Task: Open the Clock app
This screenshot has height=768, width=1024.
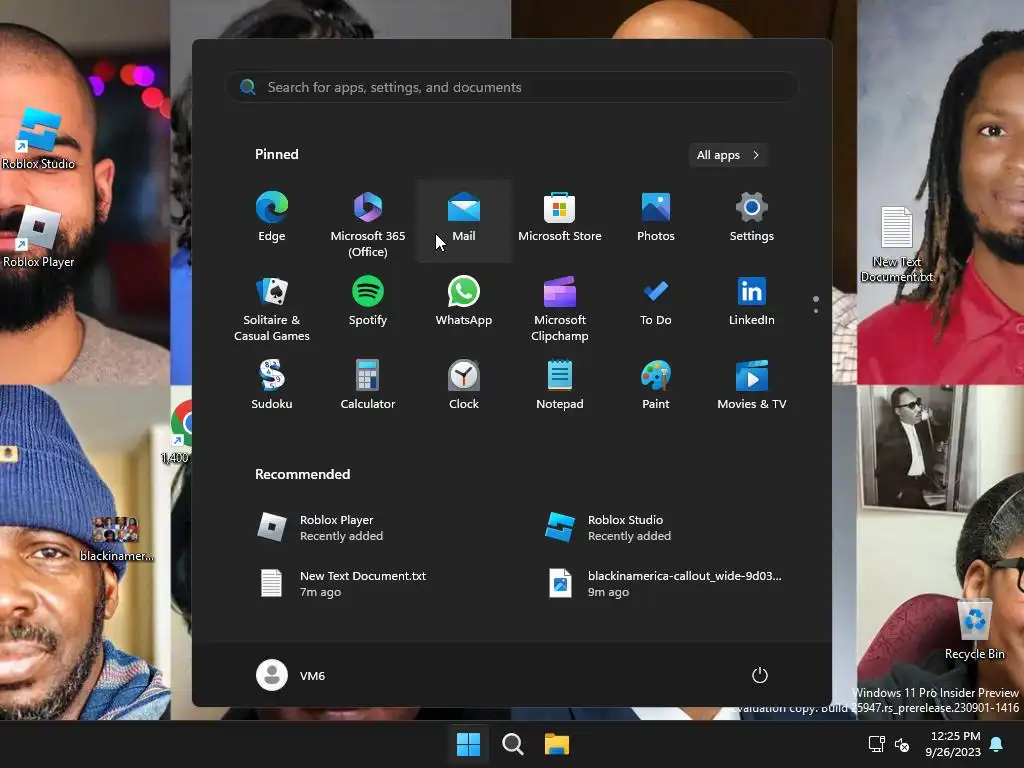Action: click(464, 385)
